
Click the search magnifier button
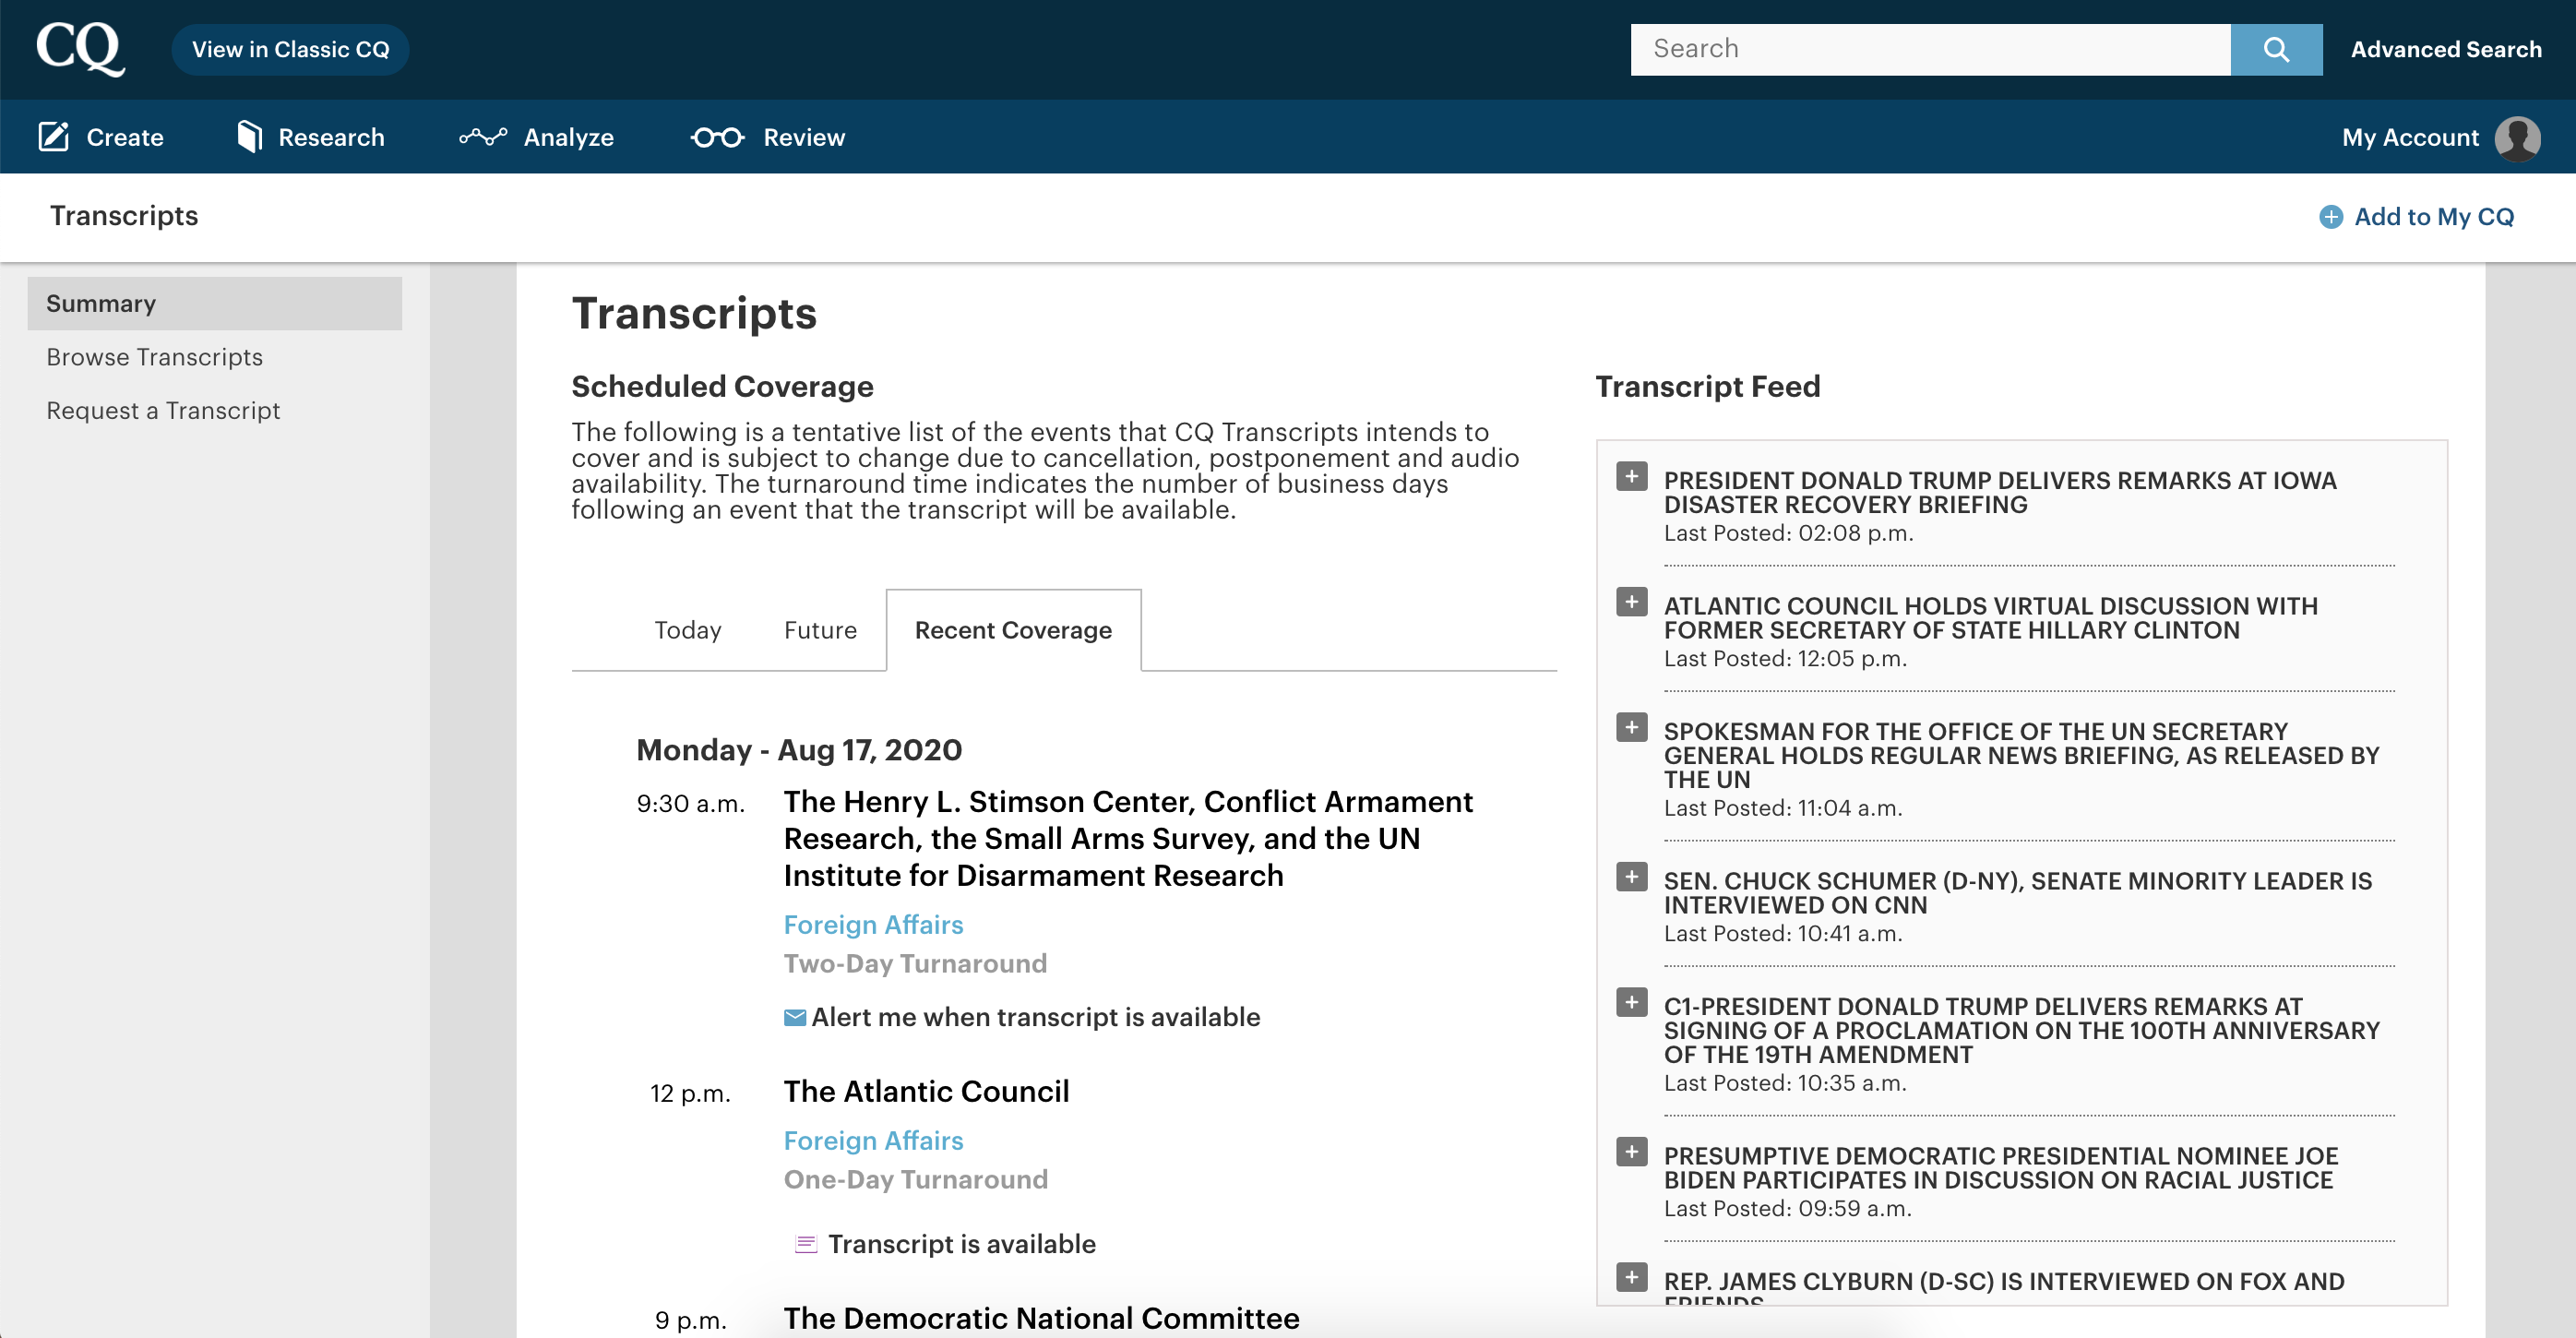[x=2275, y=49]
